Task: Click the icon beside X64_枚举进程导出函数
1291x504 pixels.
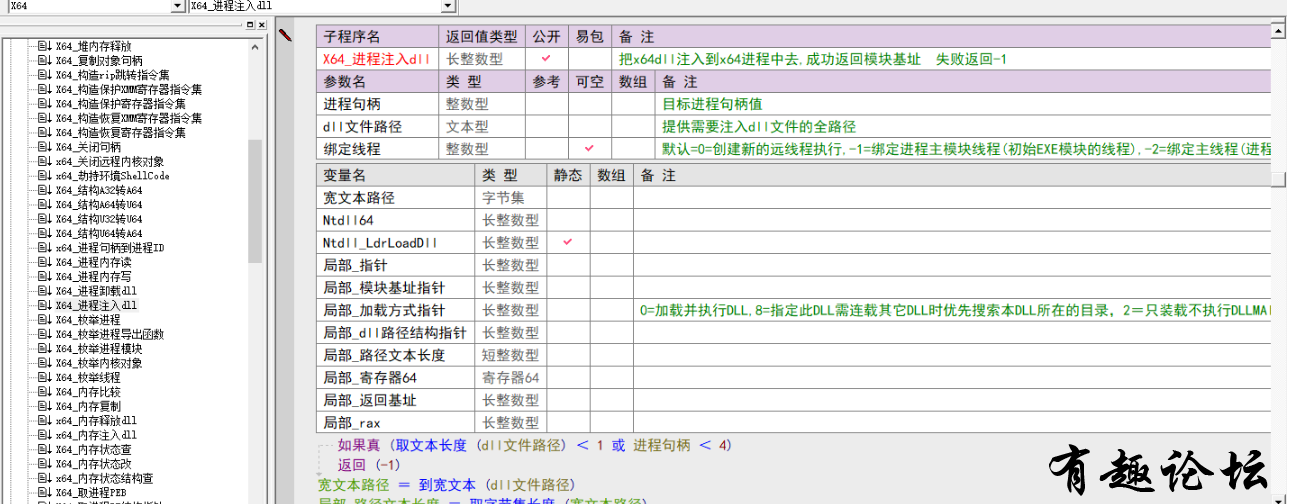Action: tap(44, 334)
